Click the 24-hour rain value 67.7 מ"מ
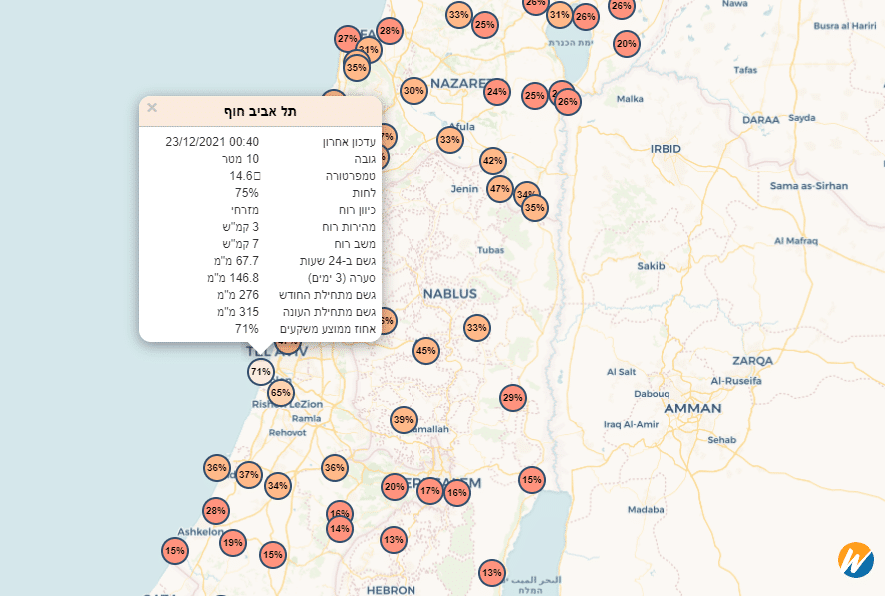This screenshot has height=596, width=885. [236, 261]
